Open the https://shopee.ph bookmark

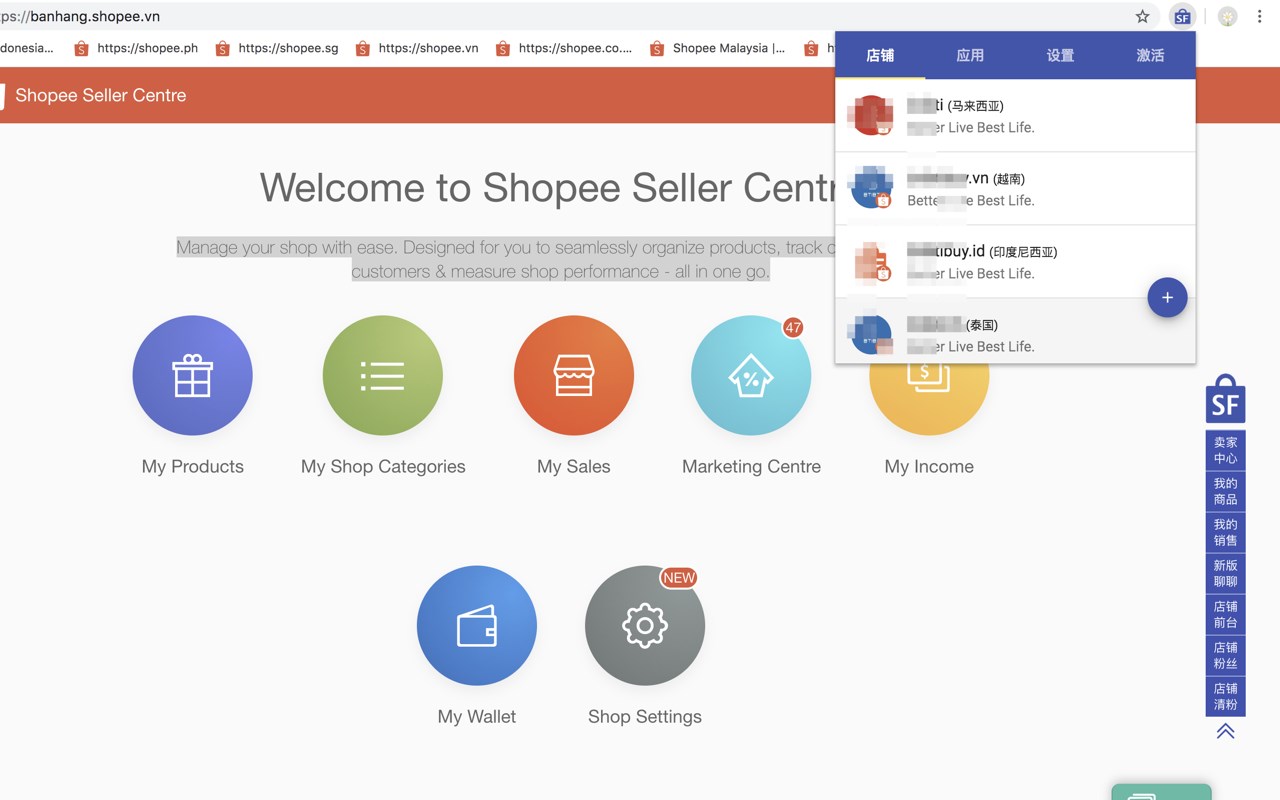(136, 48)
